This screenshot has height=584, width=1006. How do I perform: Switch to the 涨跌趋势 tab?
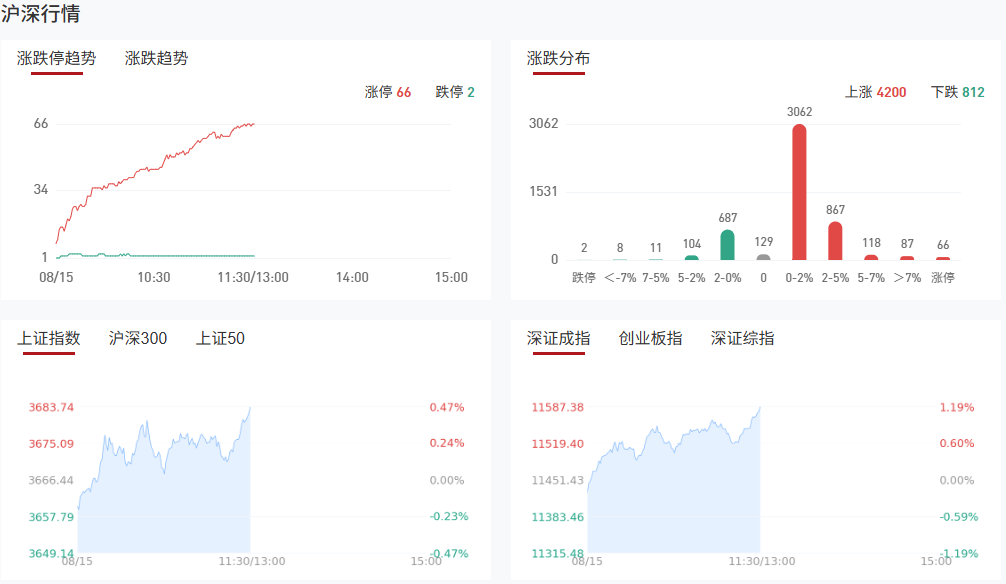[156, 58]
